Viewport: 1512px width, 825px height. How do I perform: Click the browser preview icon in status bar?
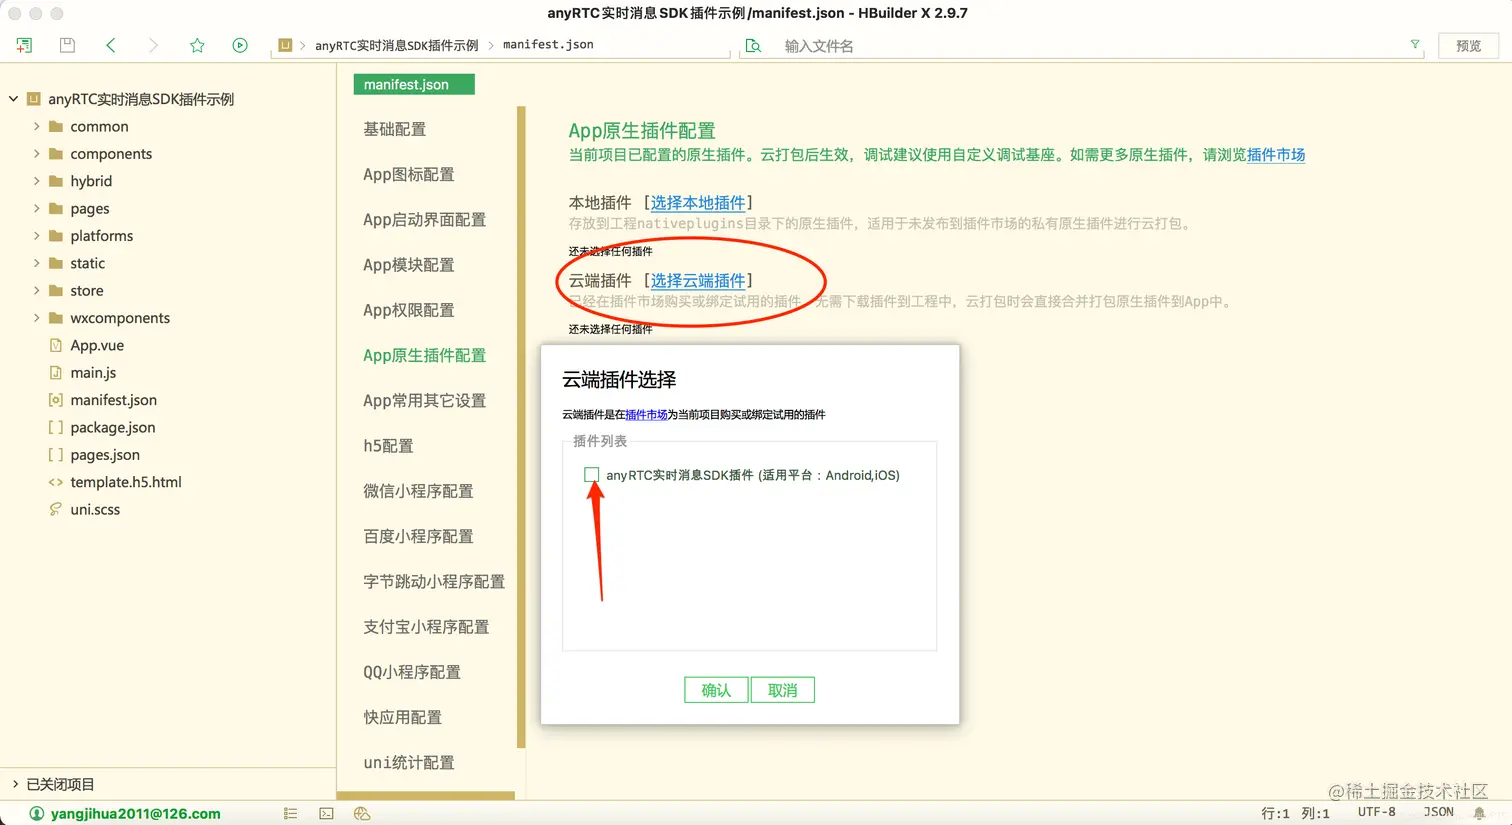point(362,814)
